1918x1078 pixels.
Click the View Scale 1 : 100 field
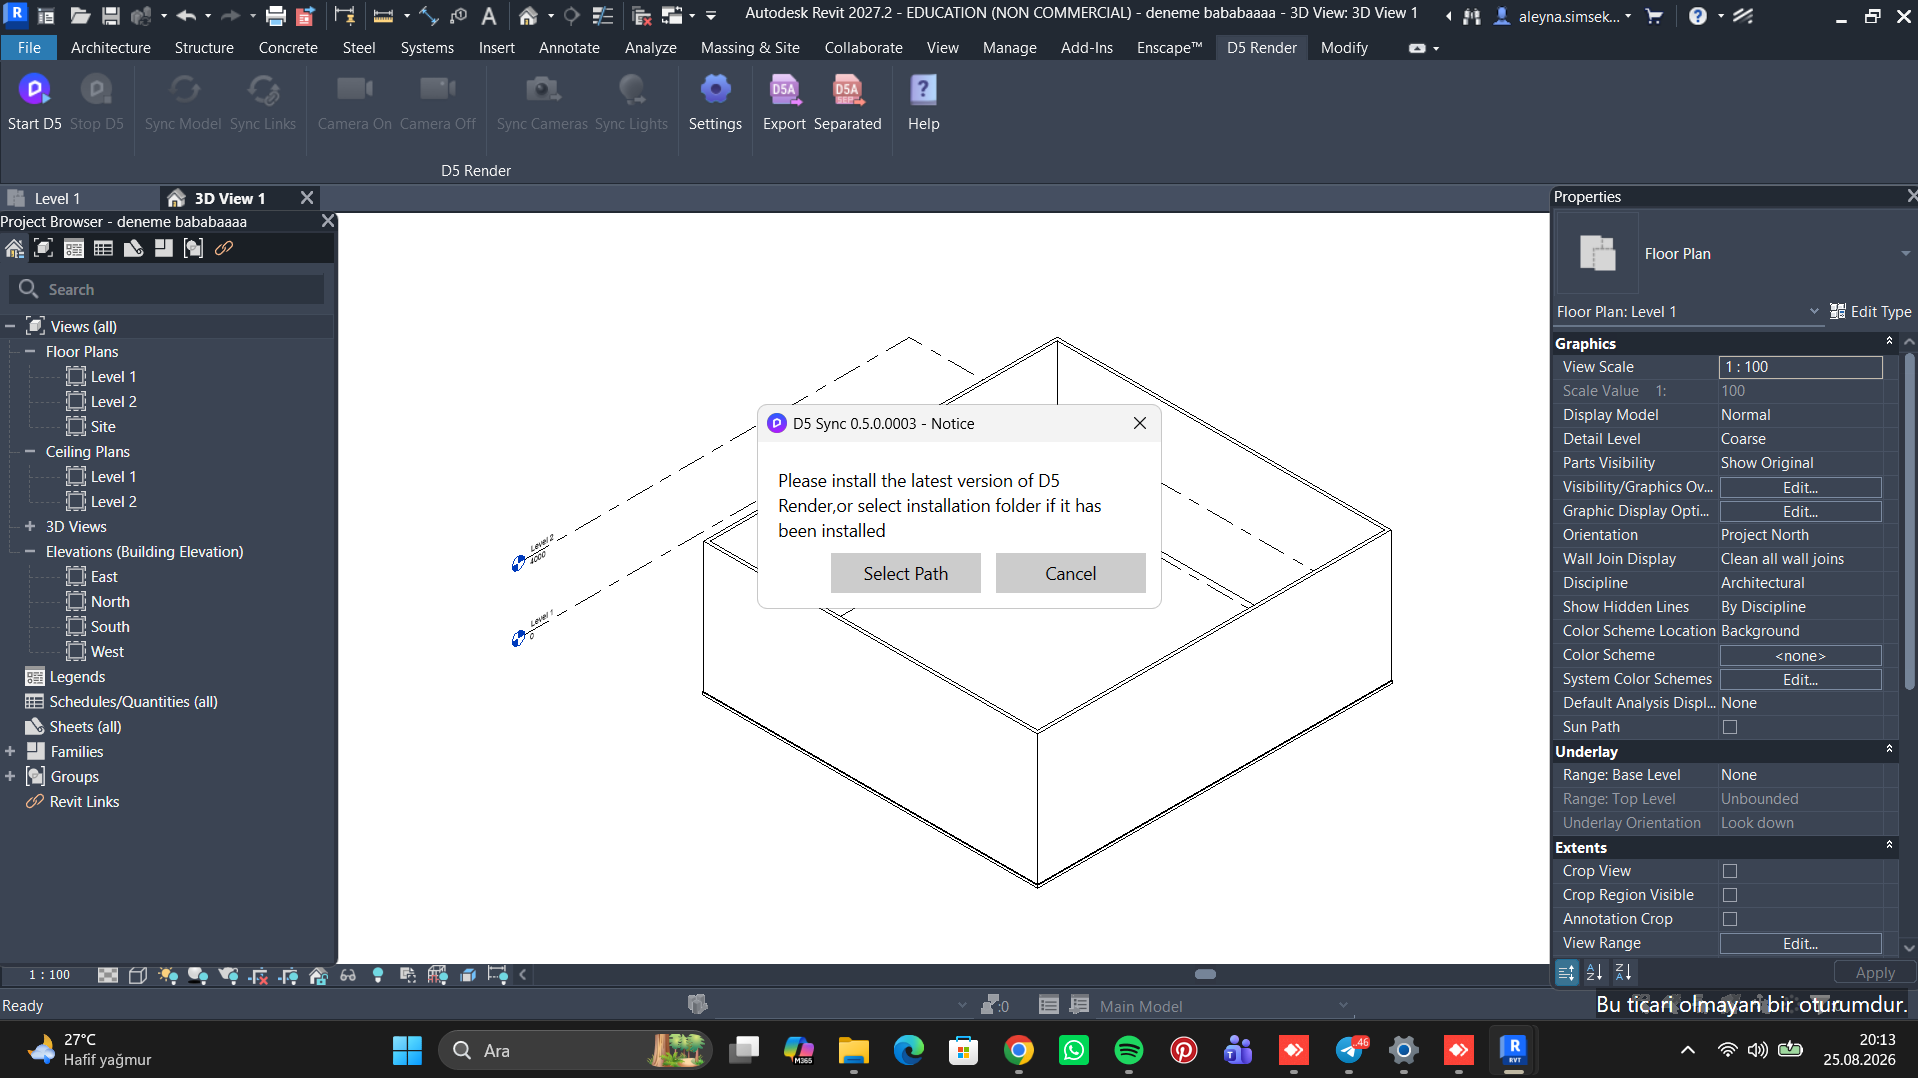click(x=1800, y=367)
